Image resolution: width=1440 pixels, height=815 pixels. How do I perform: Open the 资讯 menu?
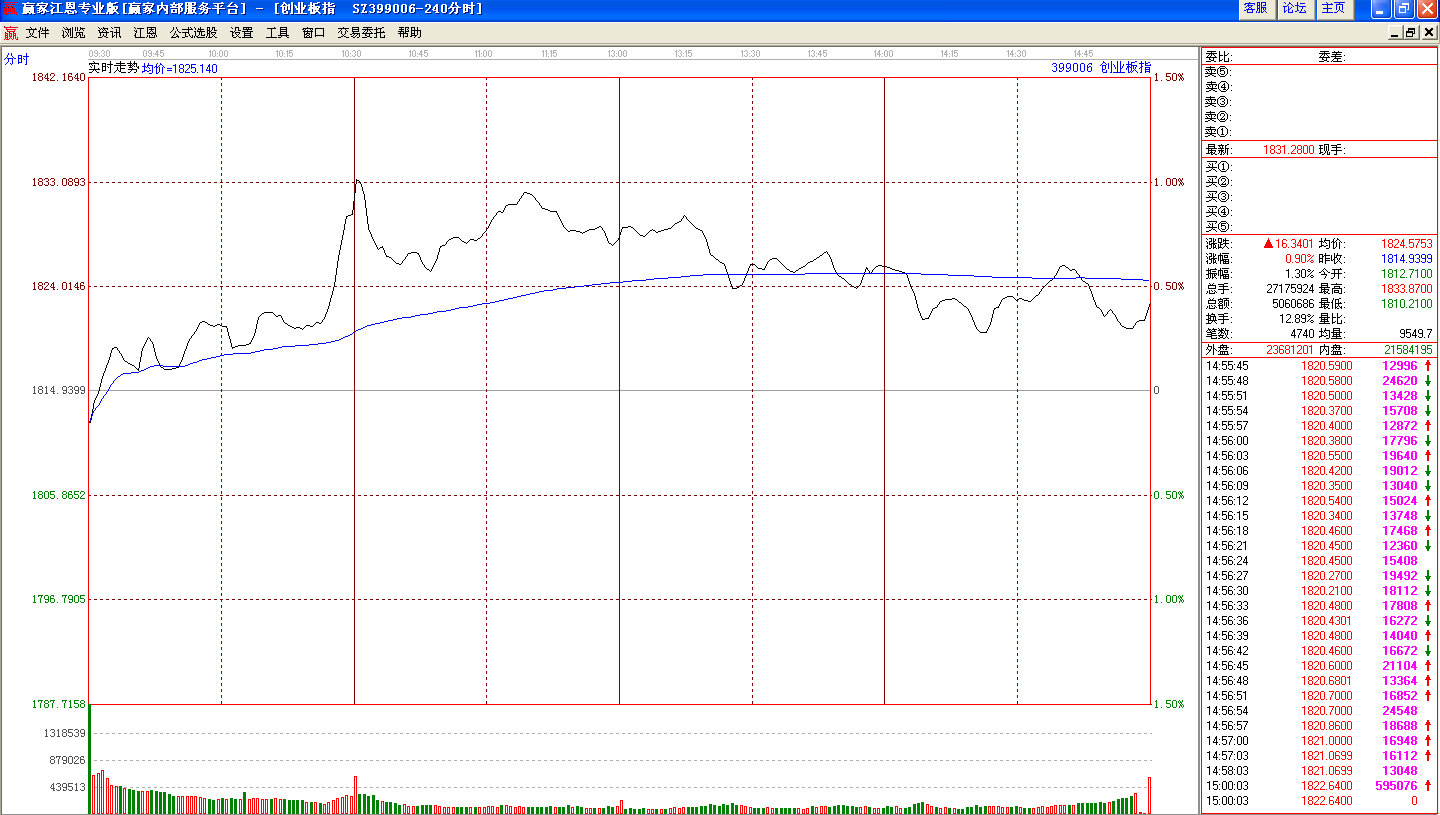tap(109, 33)
